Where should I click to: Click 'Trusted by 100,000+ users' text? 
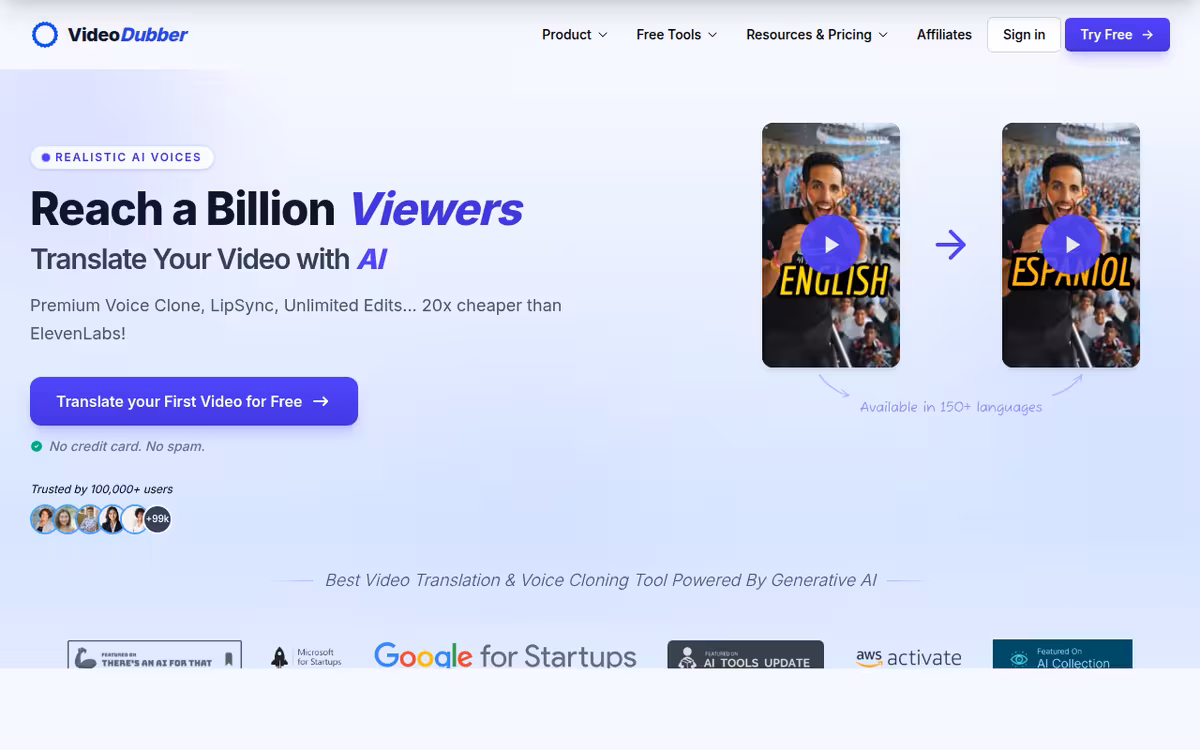(x=102, y=489)
